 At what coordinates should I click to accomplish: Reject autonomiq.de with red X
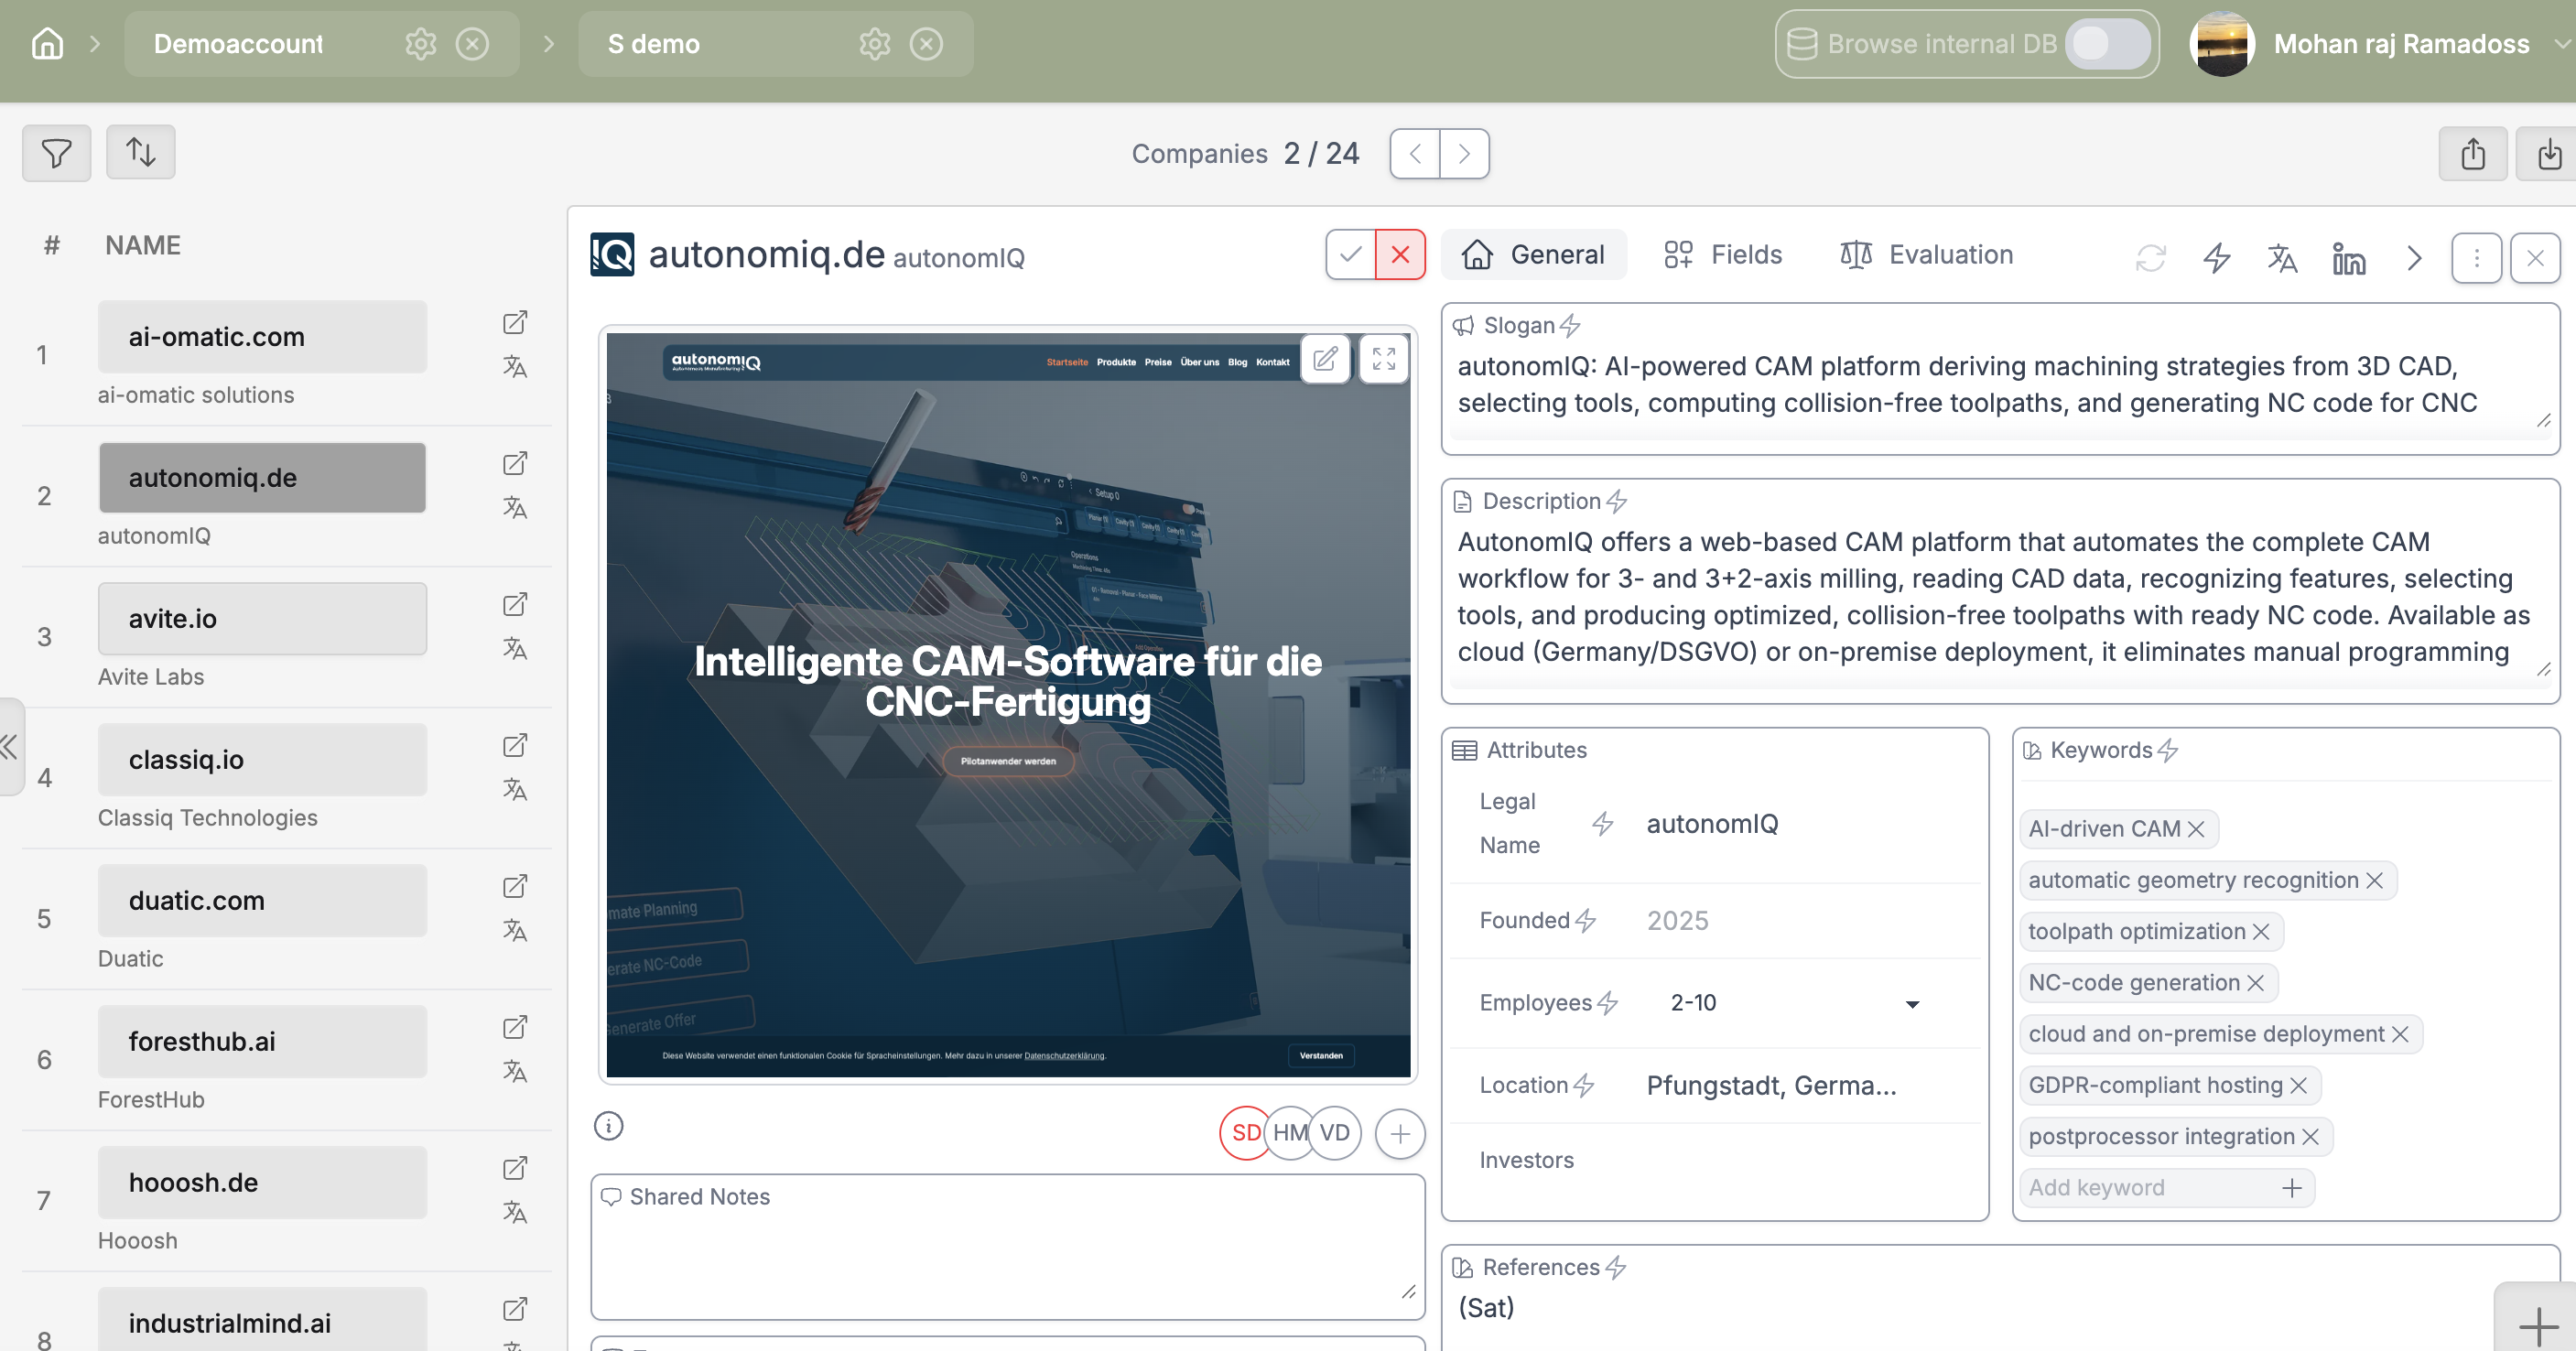point(1400,255)
